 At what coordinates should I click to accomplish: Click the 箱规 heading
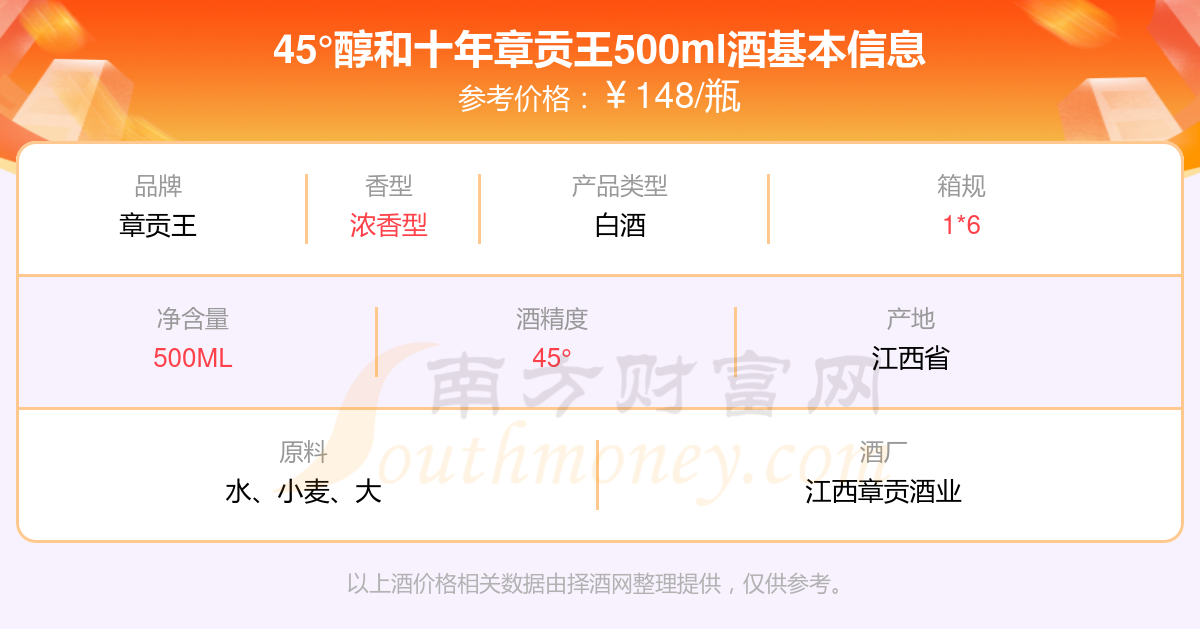point(961,186)
